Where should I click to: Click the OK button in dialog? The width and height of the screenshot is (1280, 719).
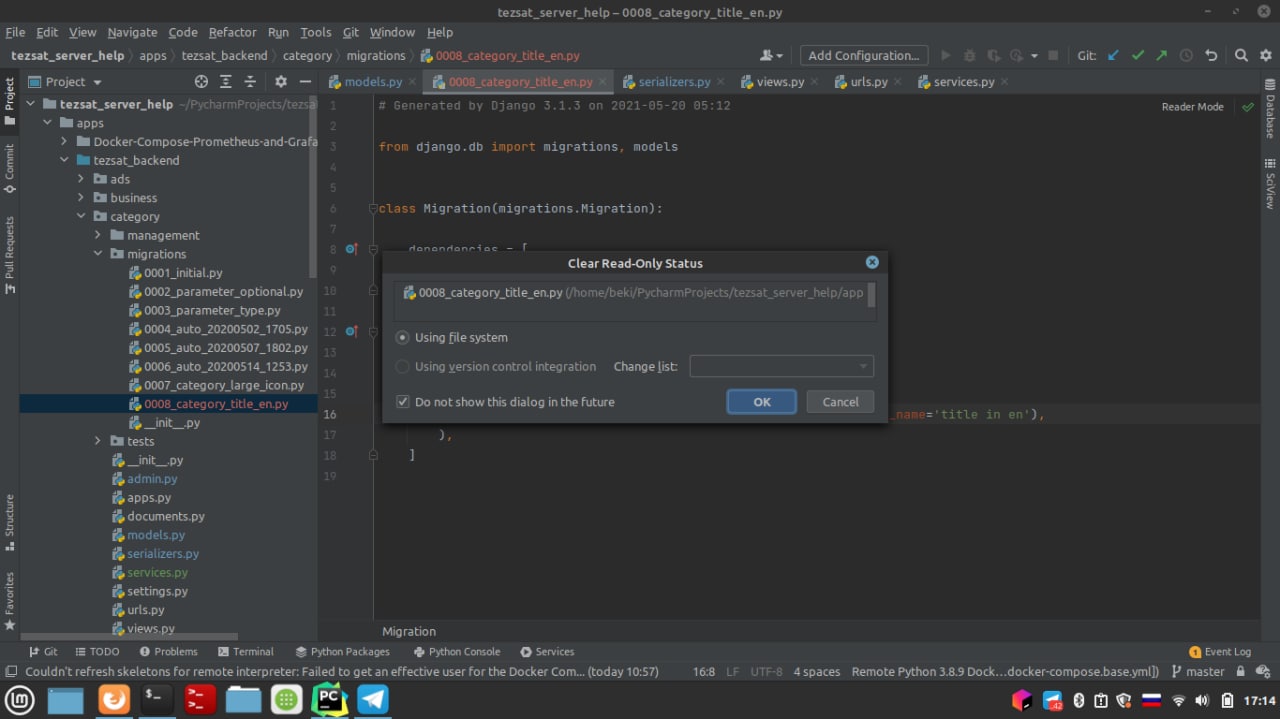pos(762,402)
